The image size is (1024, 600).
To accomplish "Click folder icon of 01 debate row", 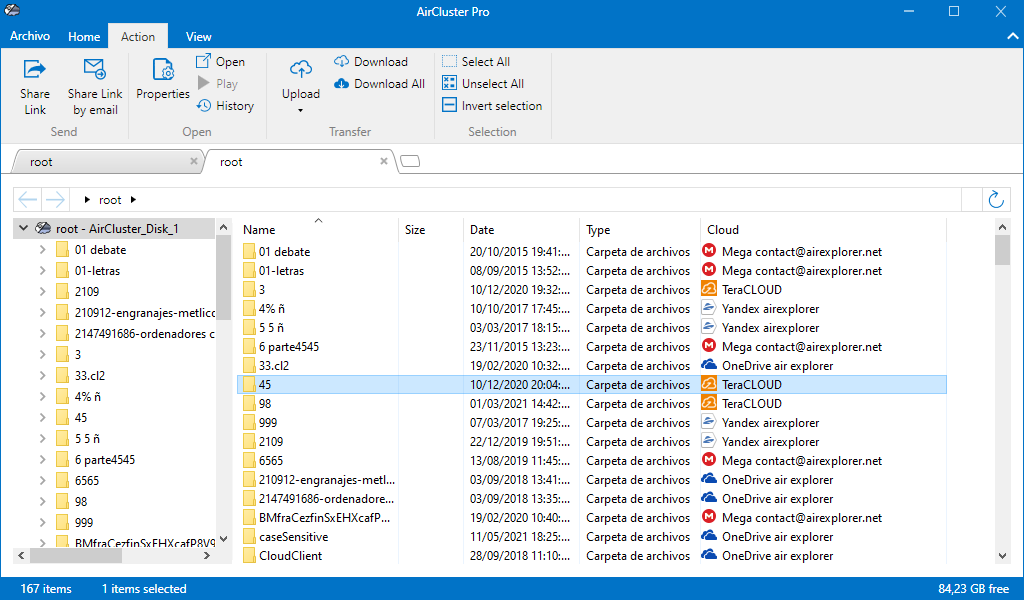I will pos(249,251).
